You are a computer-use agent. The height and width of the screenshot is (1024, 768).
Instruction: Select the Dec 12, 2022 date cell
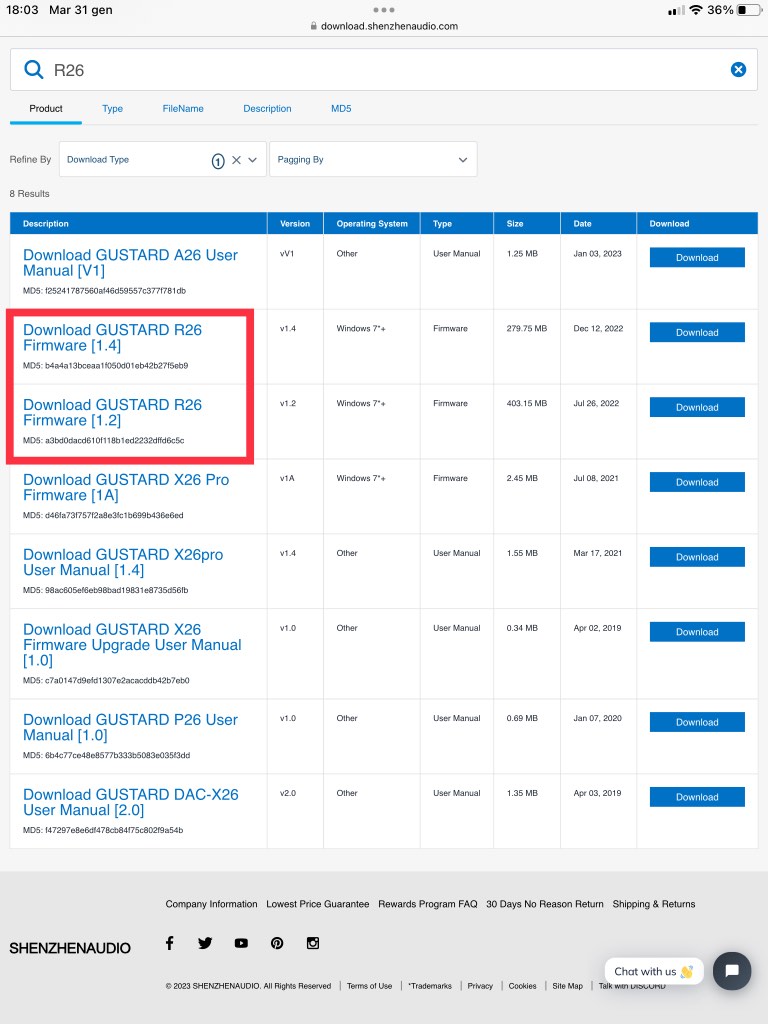598,328
